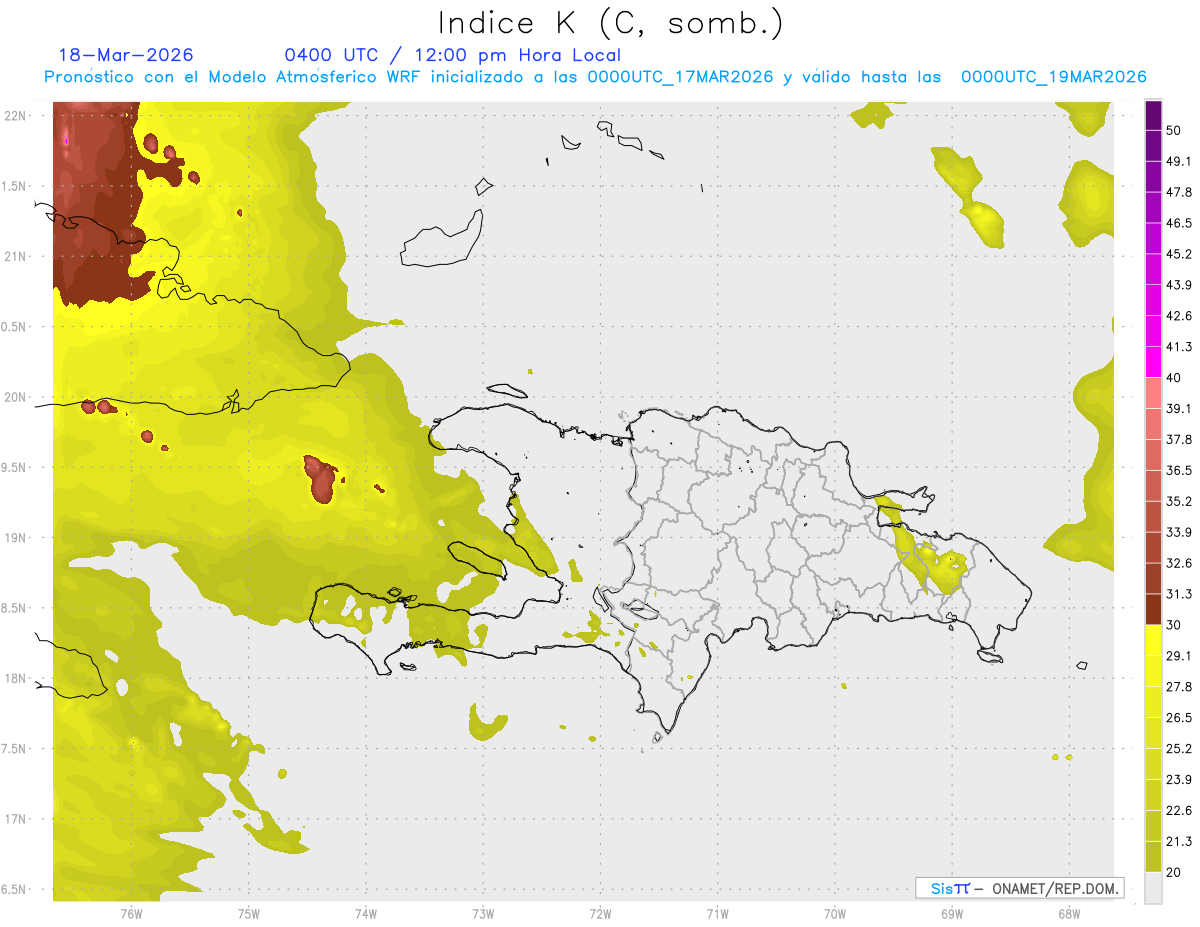Click the '69W' longitude label
Image resolution: width=1200 pixels, height=927 pixels.
[951, 913]
